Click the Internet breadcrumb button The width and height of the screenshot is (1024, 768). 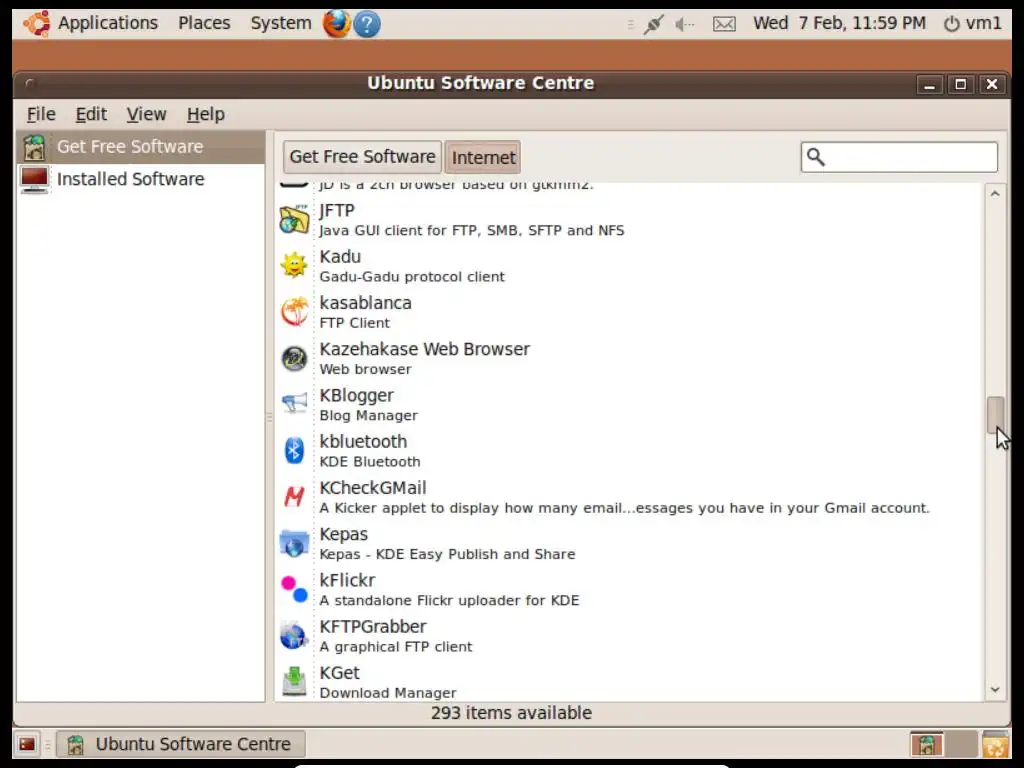point(483,157)
